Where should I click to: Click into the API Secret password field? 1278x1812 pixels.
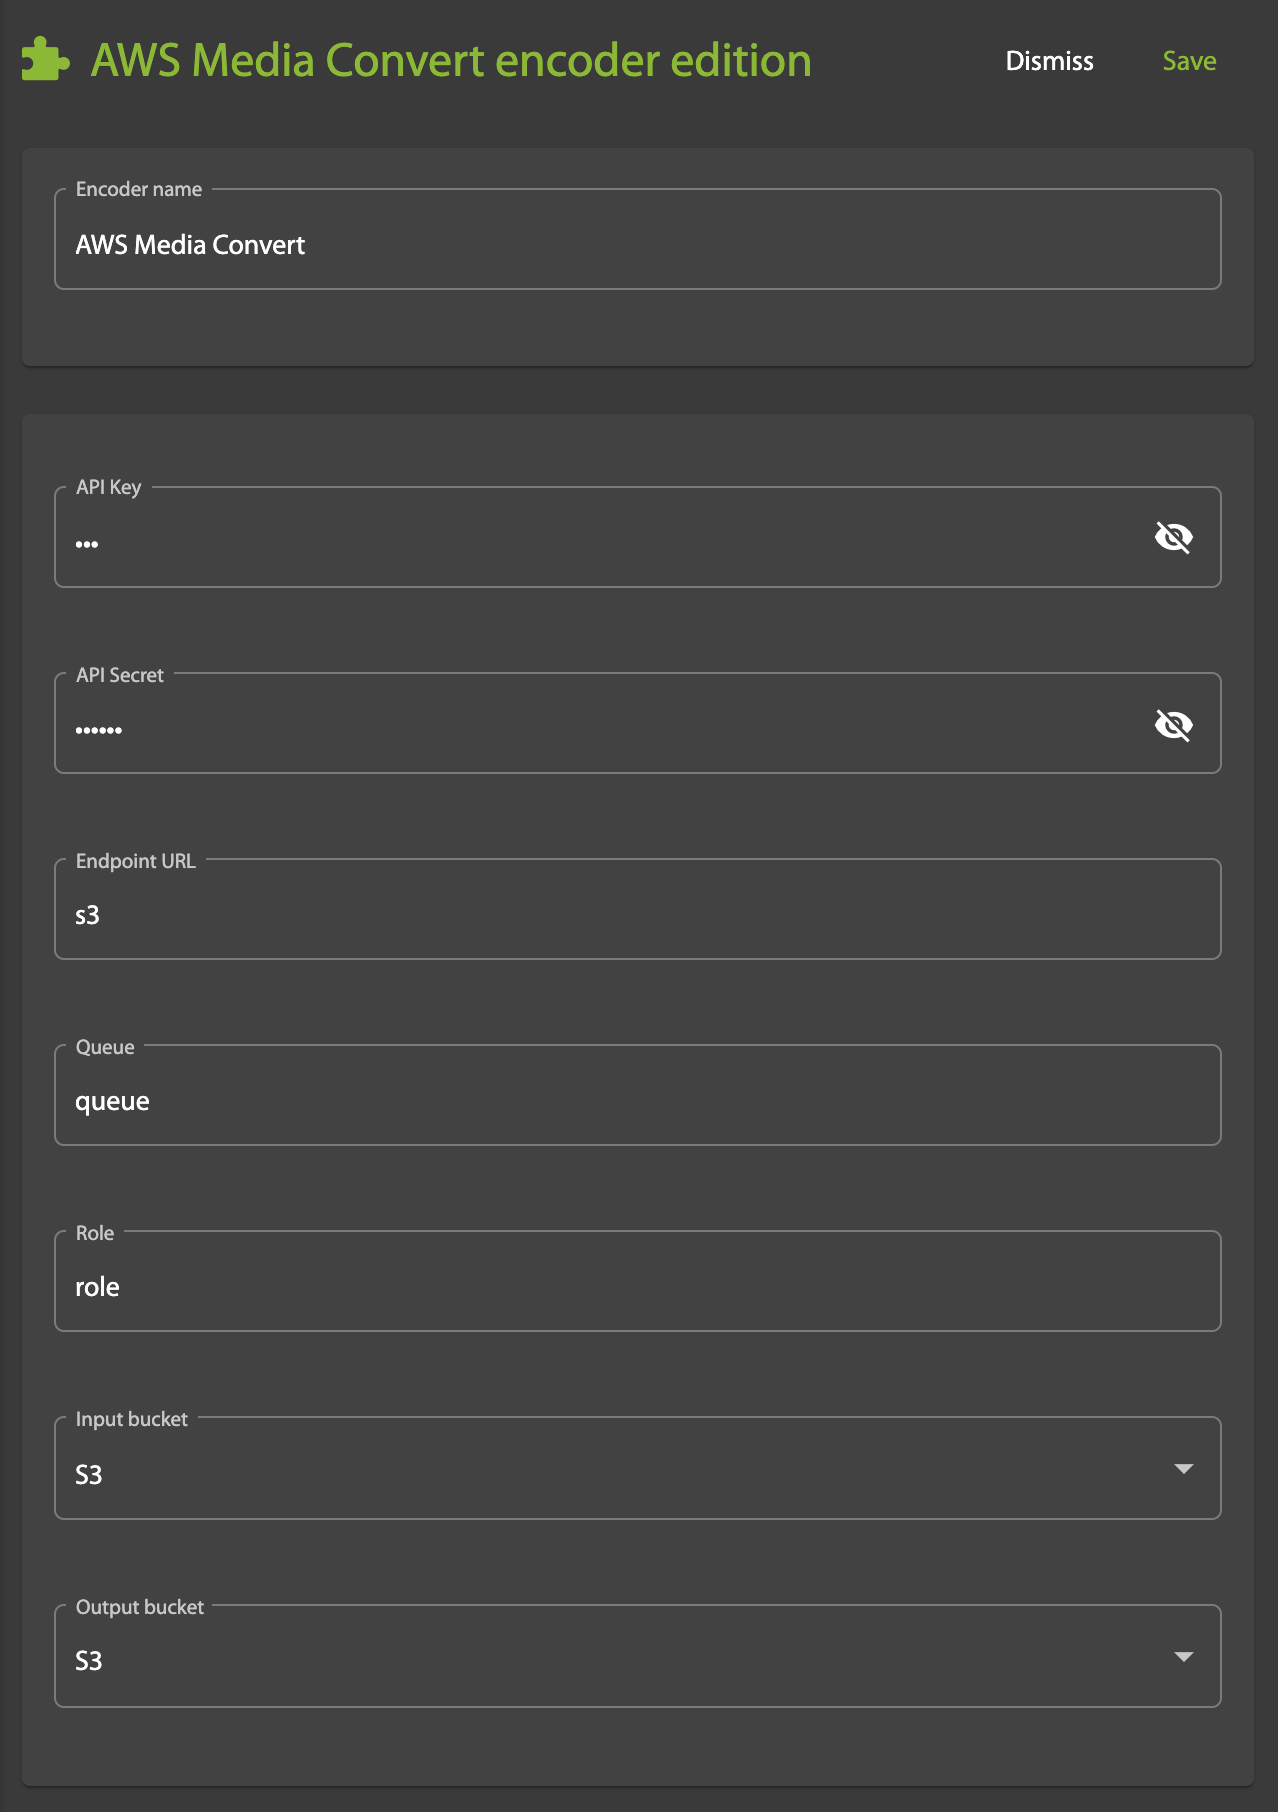600,729
